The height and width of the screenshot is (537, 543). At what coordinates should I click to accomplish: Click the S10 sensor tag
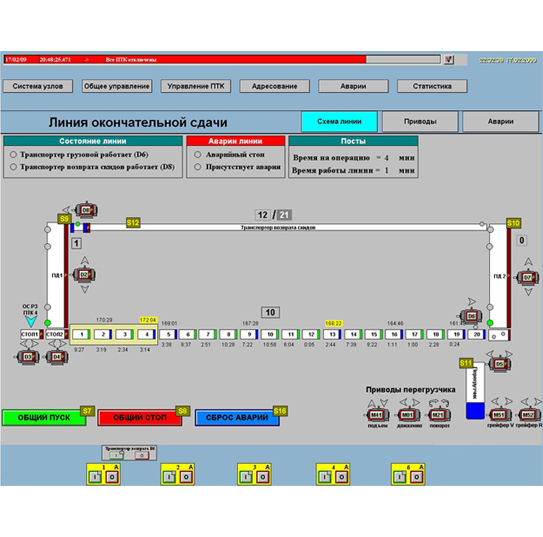[x=513, y=223]
